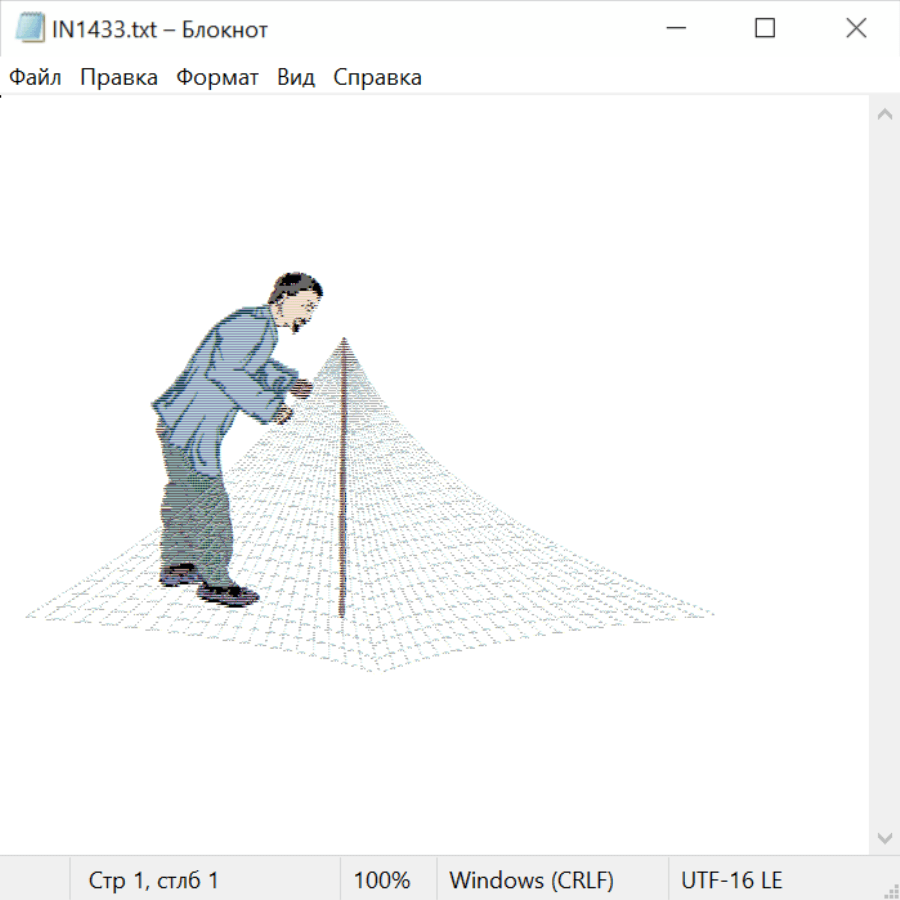900x900 pixels.
Task: Minimize the Блокнот window
Action: [x=675, y=29]
